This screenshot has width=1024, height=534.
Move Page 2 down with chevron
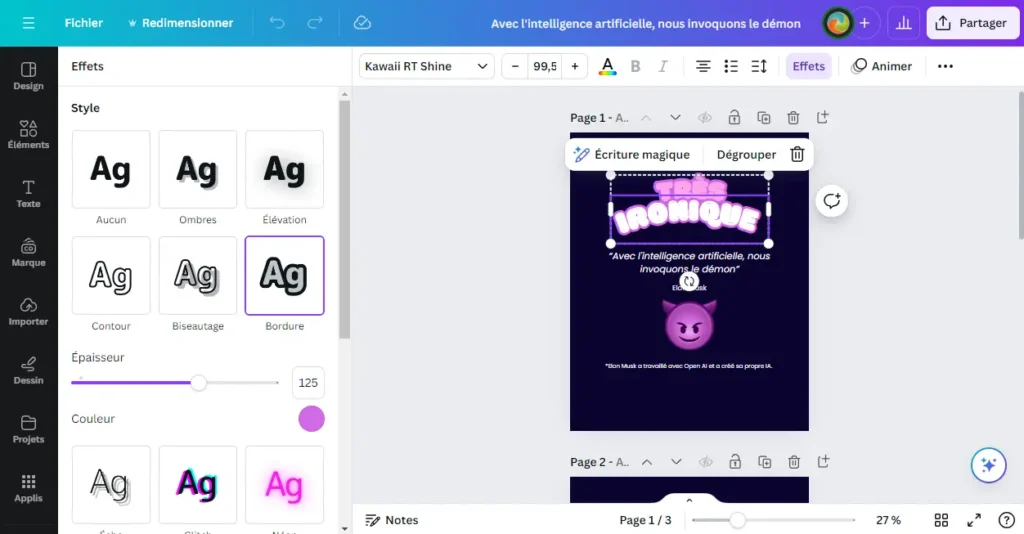tap(676, 462)
